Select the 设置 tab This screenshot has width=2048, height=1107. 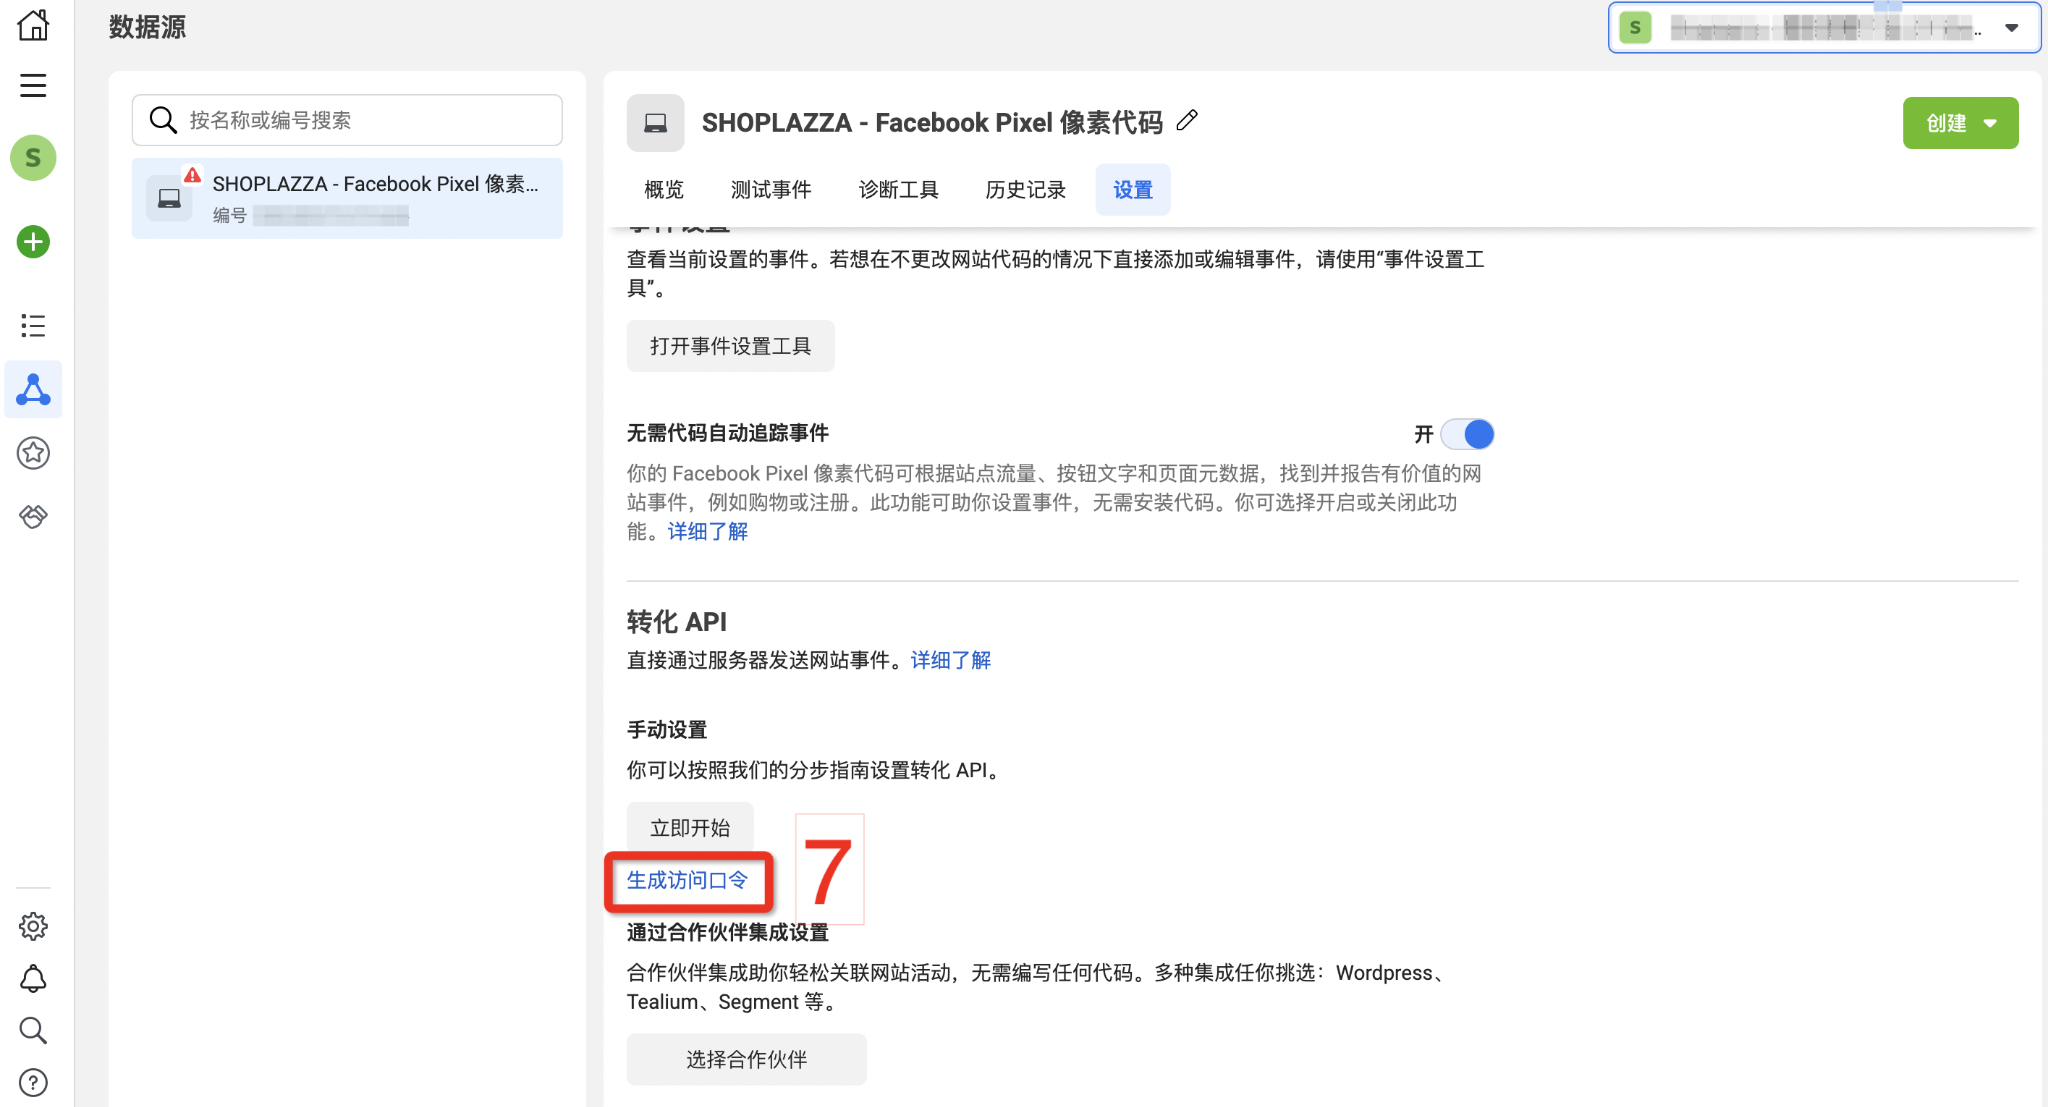point(1133,190)
